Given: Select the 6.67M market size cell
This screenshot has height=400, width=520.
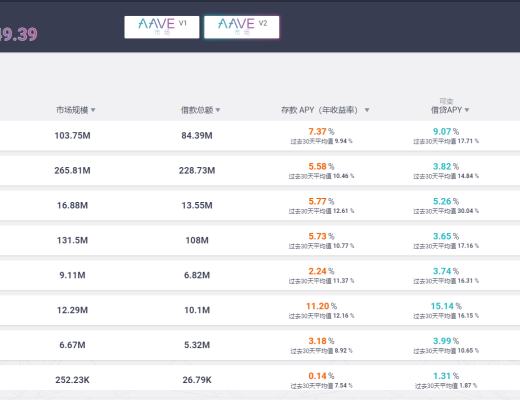Looking at the screenshot, I should 72,345.
